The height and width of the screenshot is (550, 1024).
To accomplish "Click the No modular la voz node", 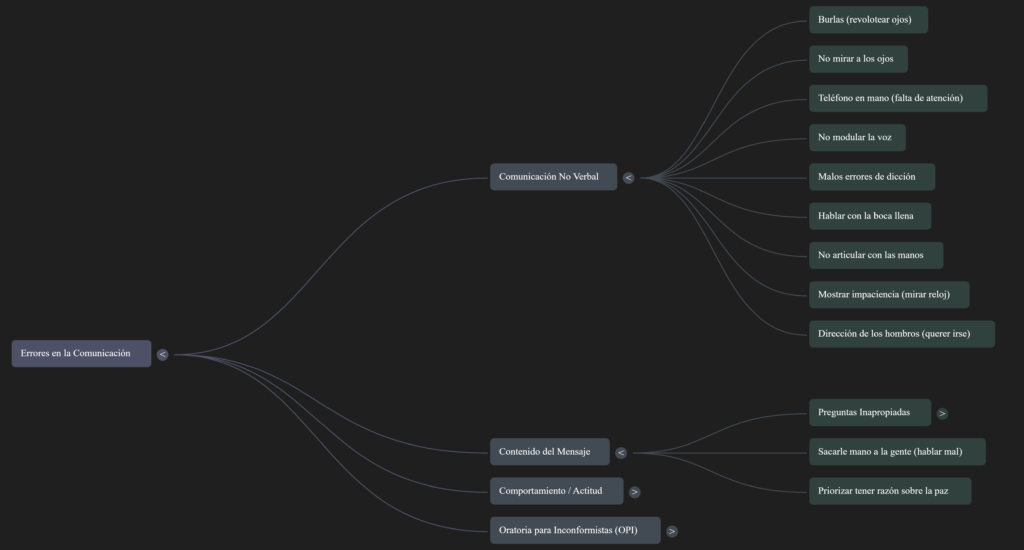I will pos(857,137).
